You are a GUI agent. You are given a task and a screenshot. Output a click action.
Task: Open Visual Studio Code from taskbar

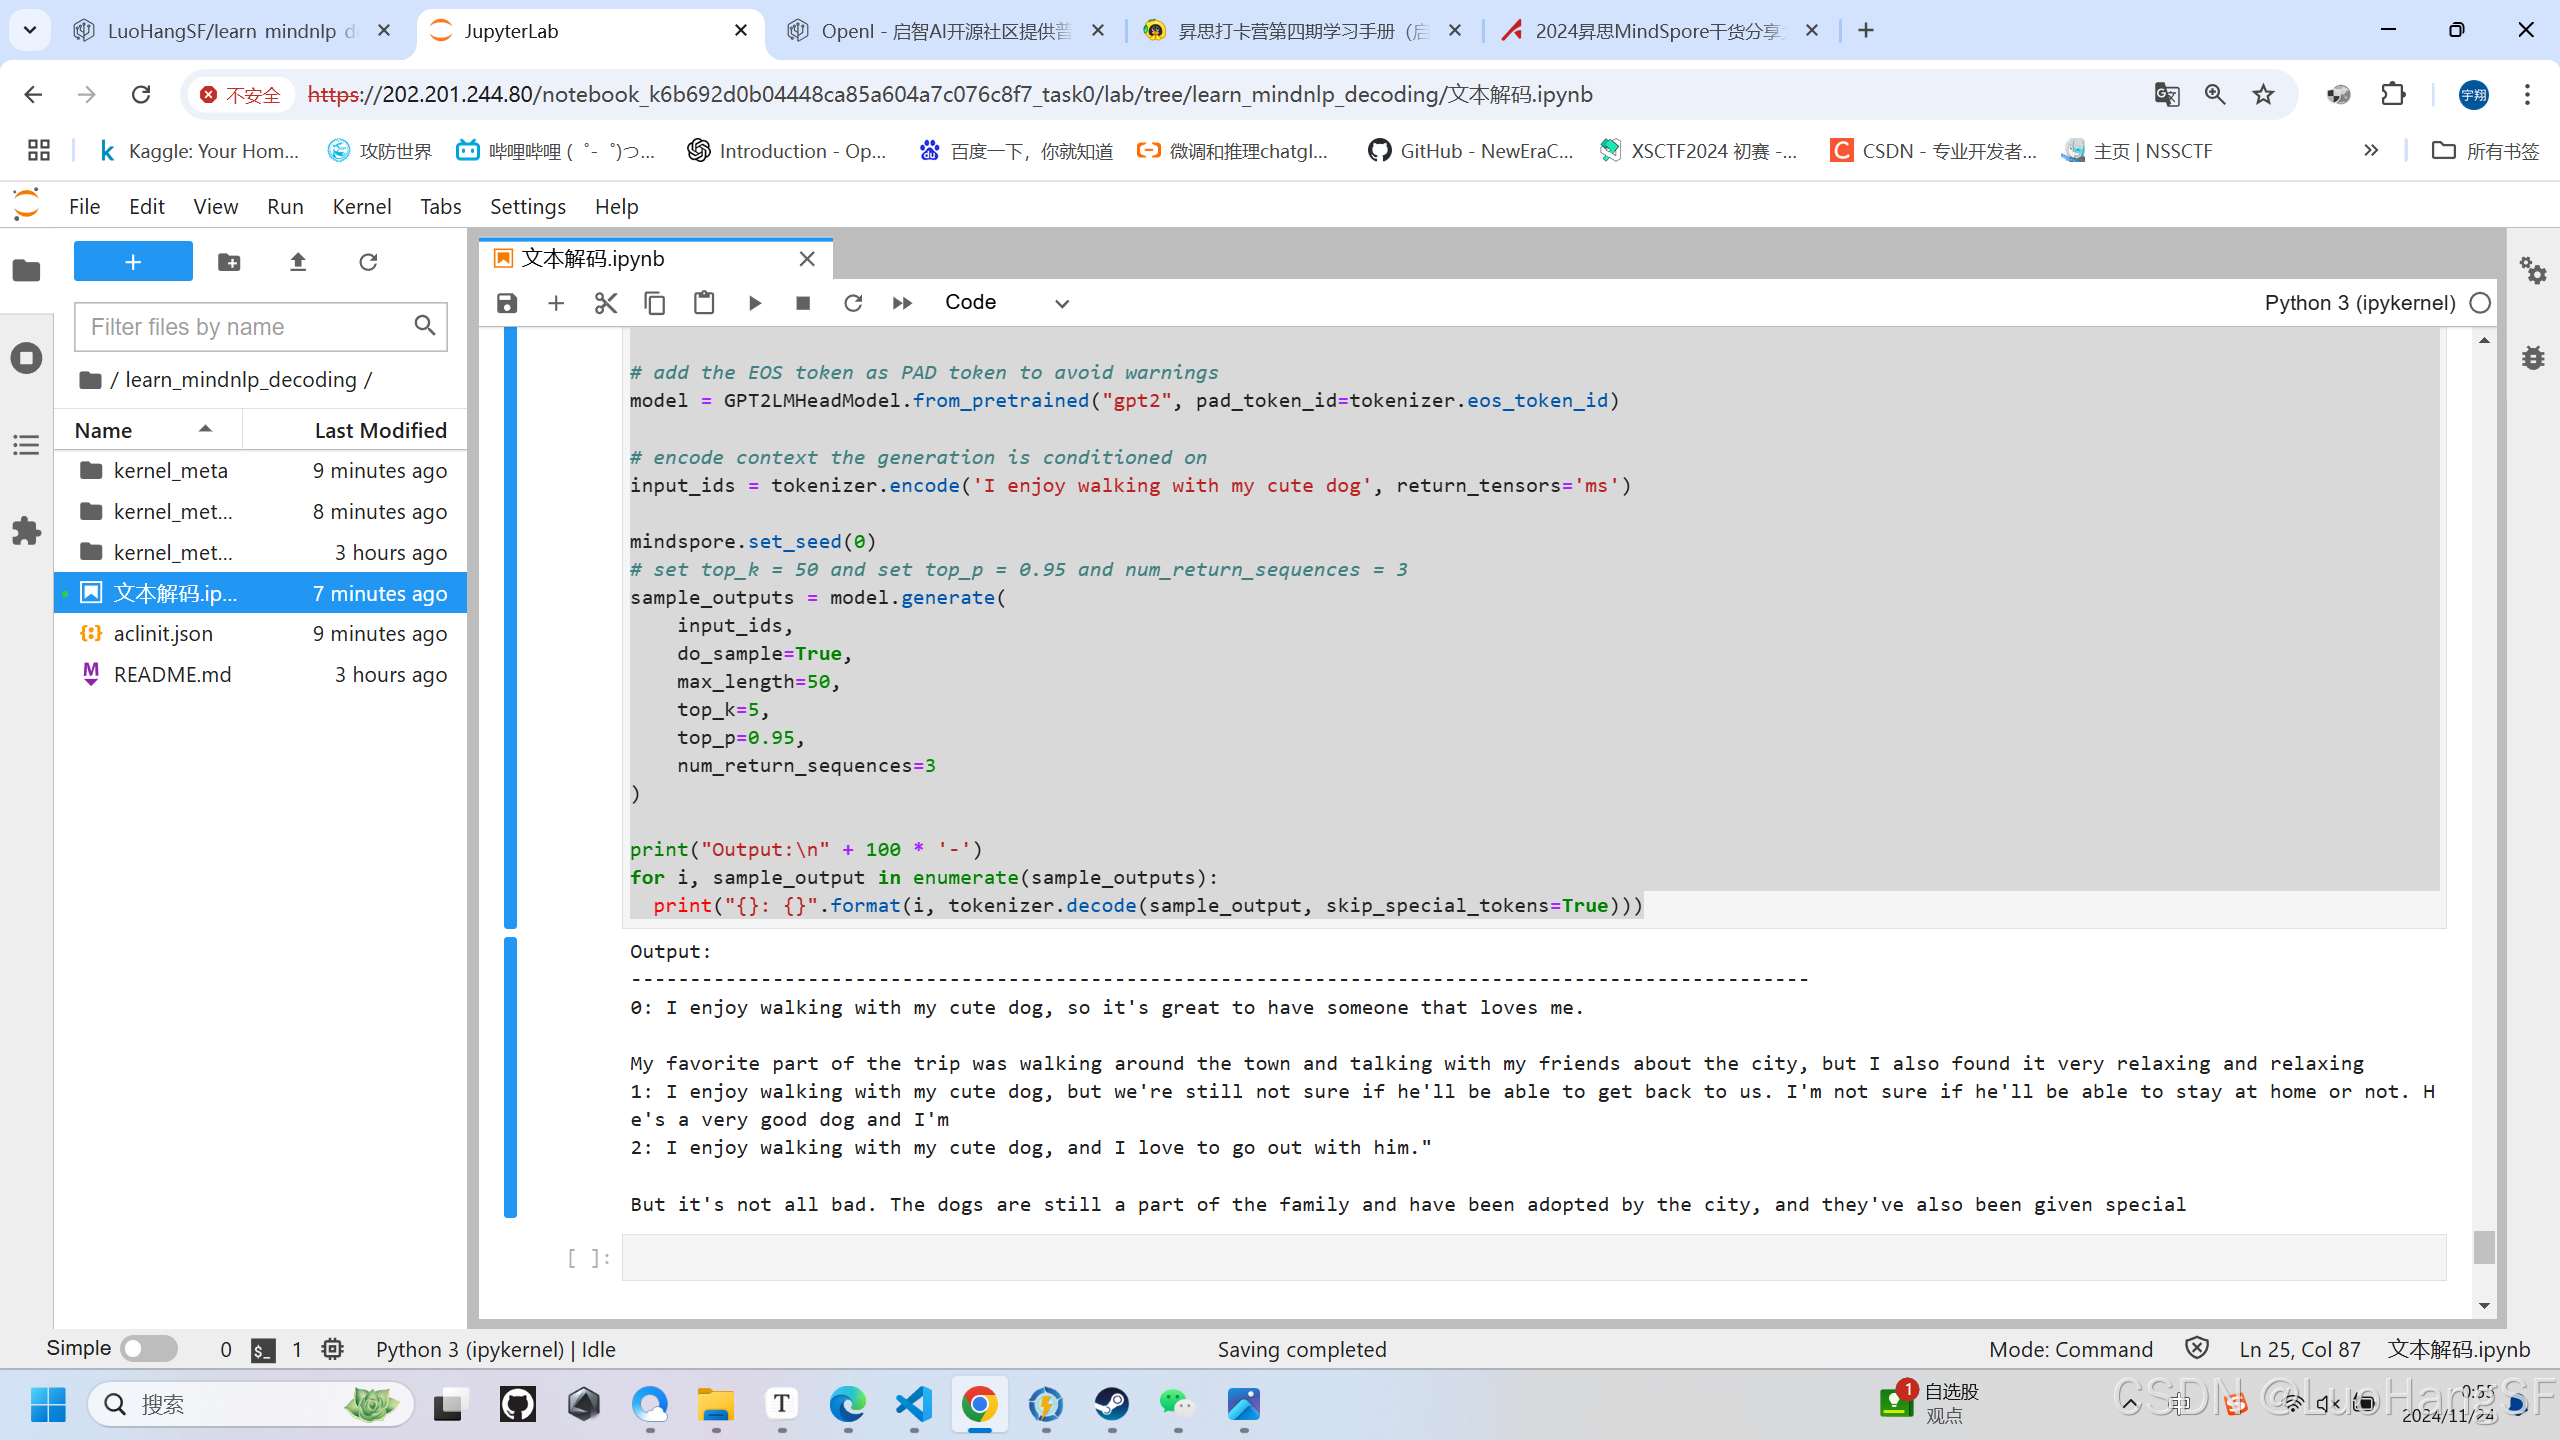tap(914, 1405)
